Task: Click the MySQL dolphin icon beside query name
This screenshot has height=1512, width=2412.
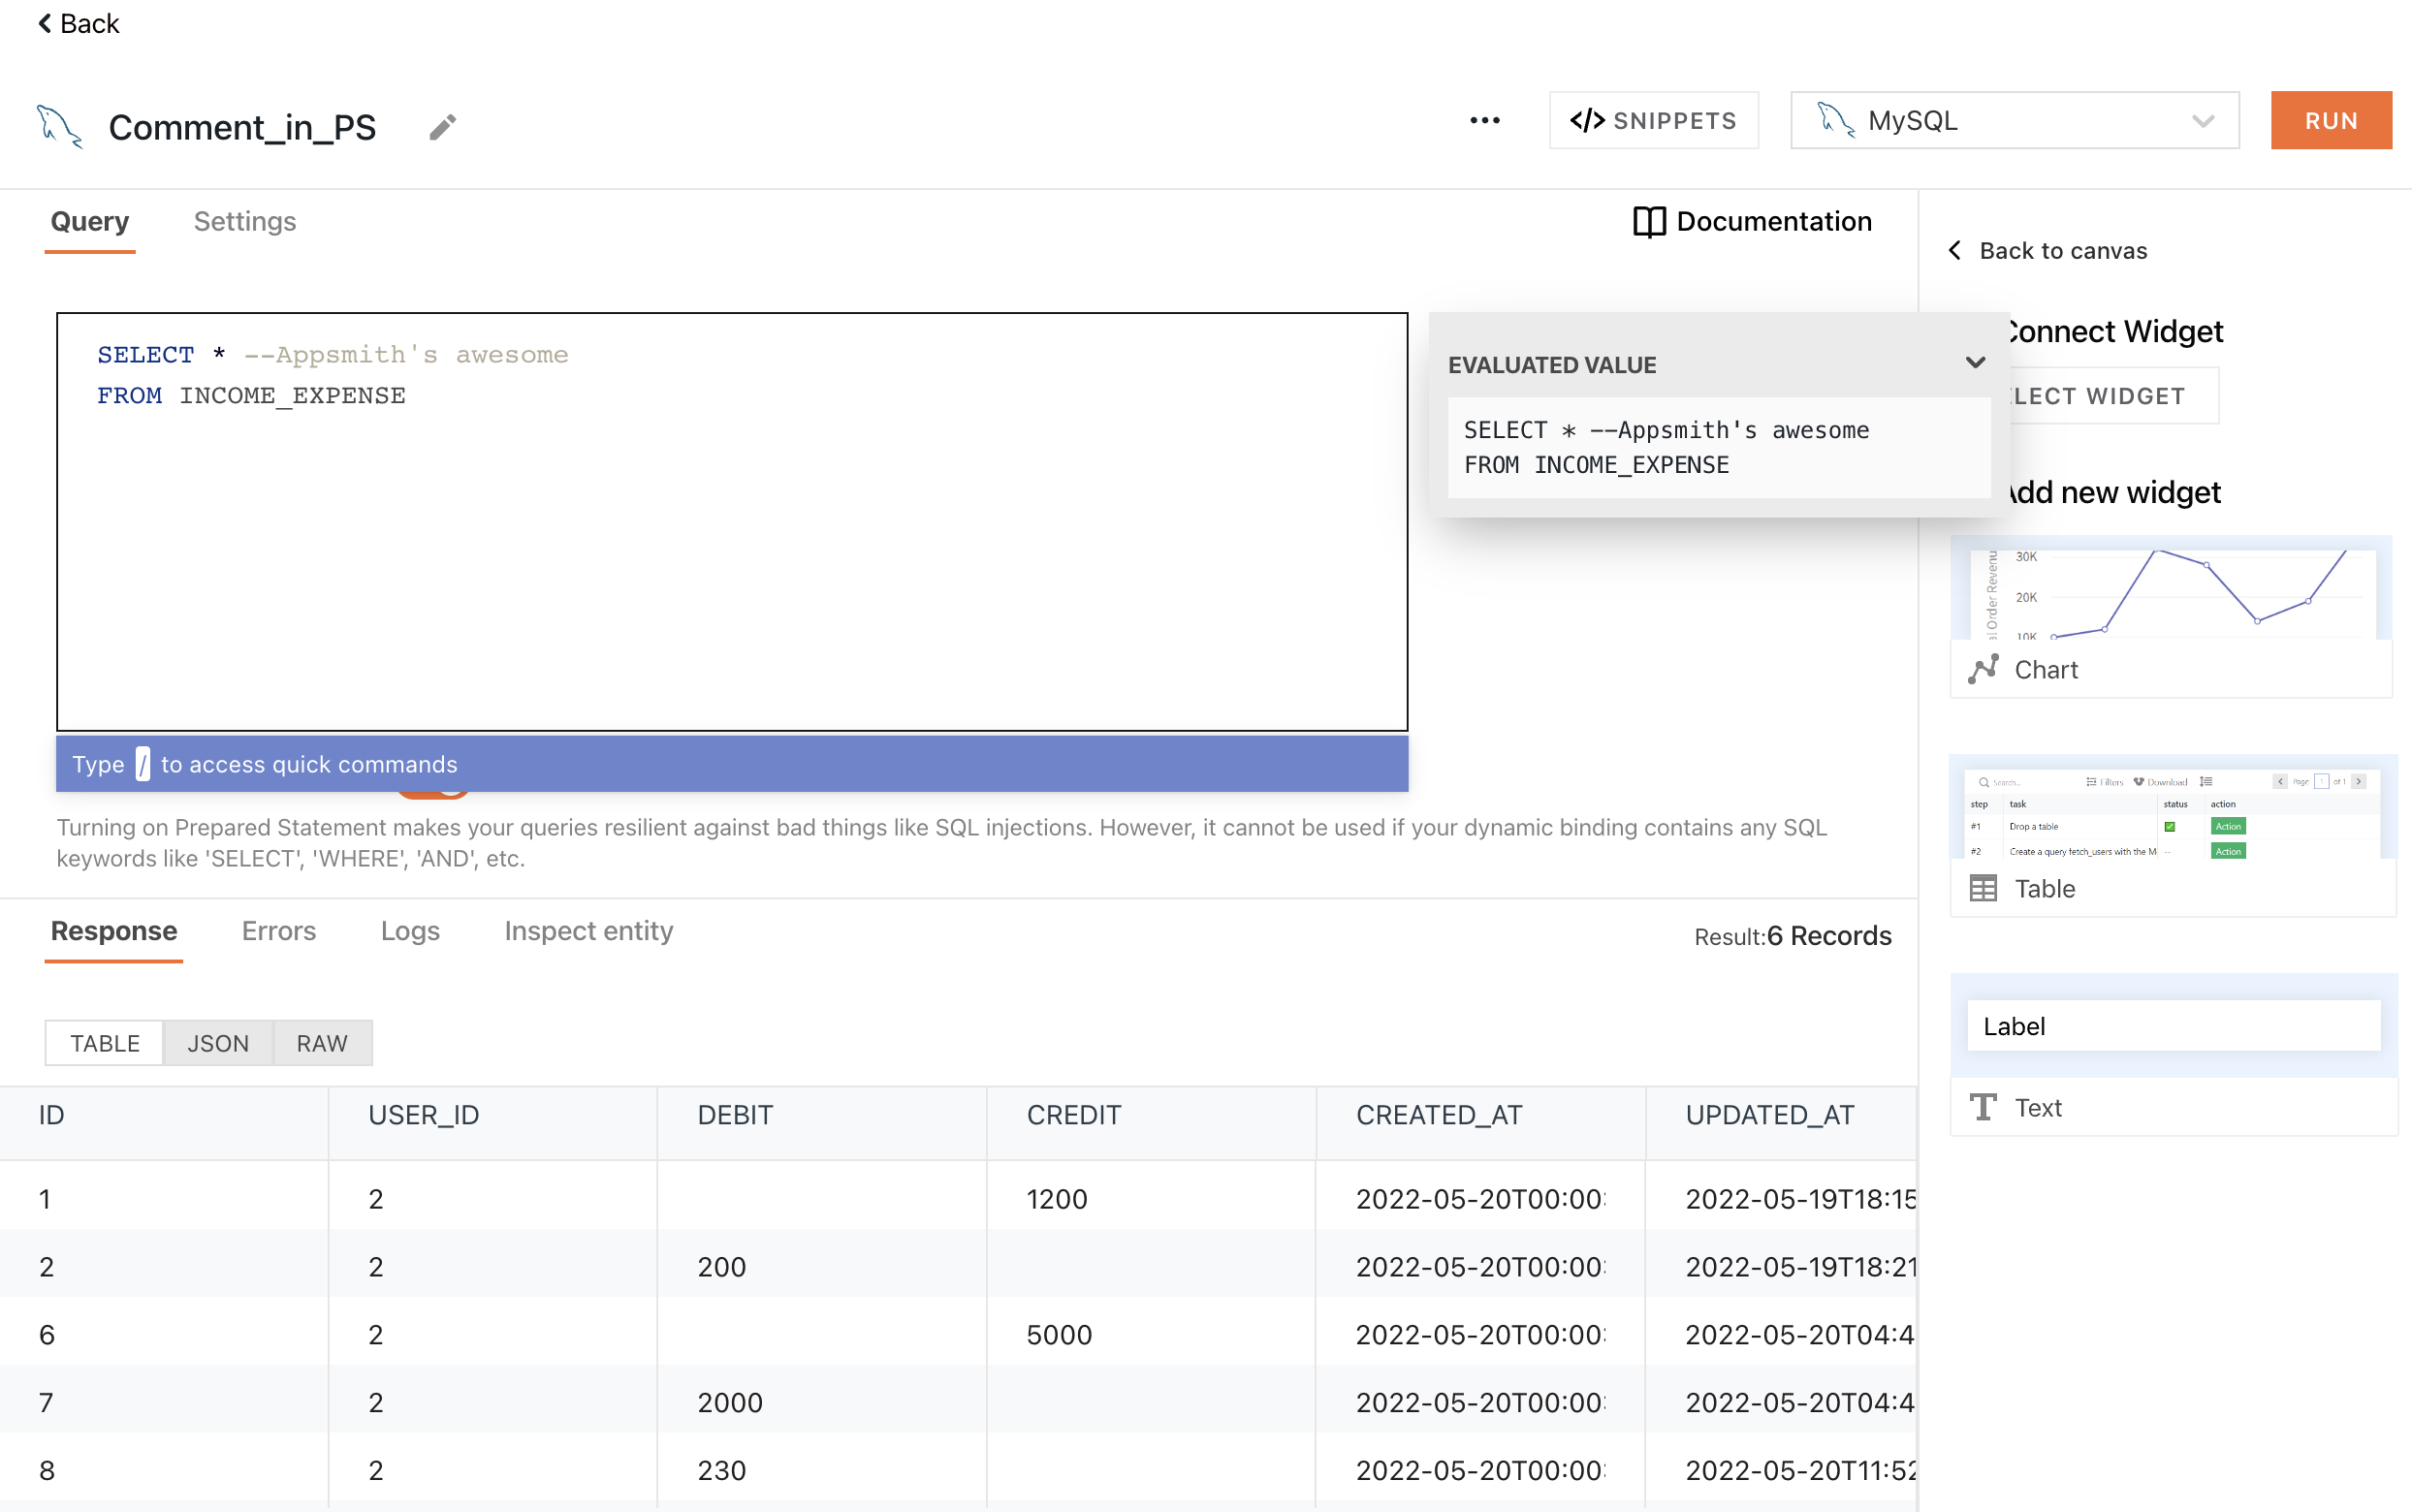Action: click(60, 127)
